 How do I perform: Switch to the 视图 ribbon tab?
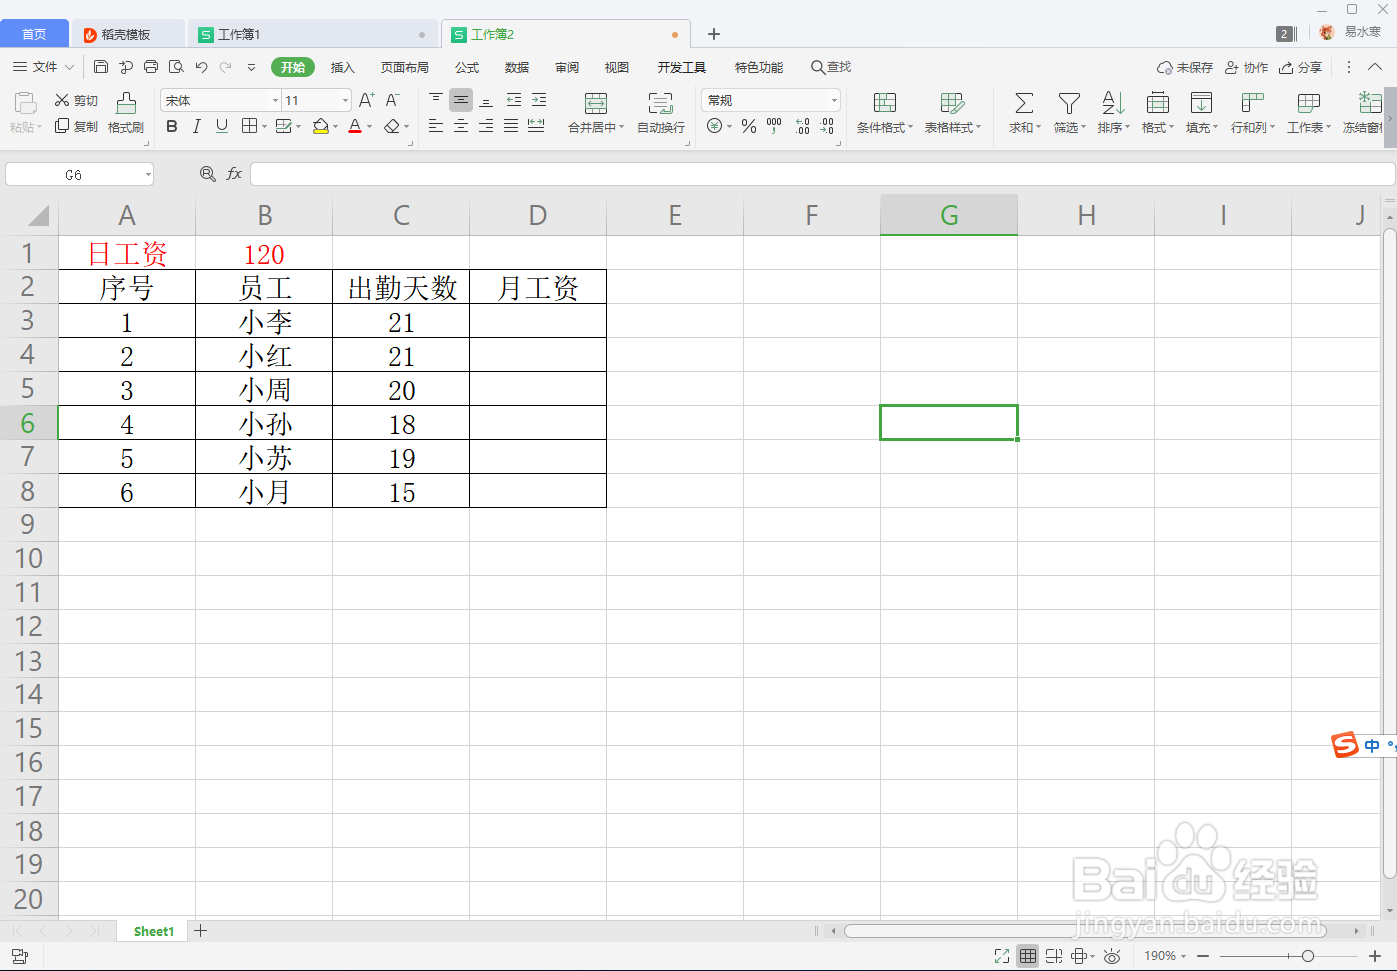point(617,67)
